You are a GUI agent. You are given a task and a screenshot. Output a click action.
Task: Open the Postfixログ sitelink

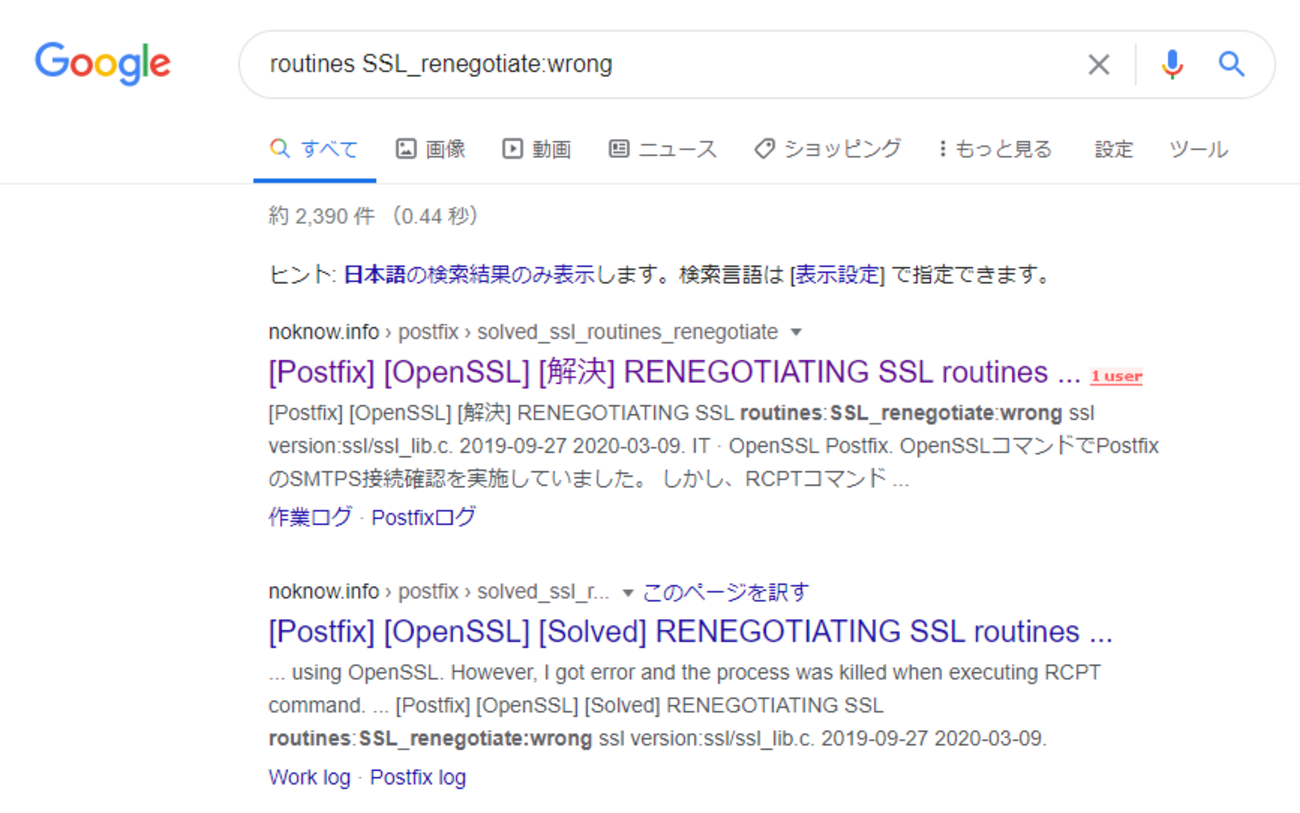tap(424, 517)
